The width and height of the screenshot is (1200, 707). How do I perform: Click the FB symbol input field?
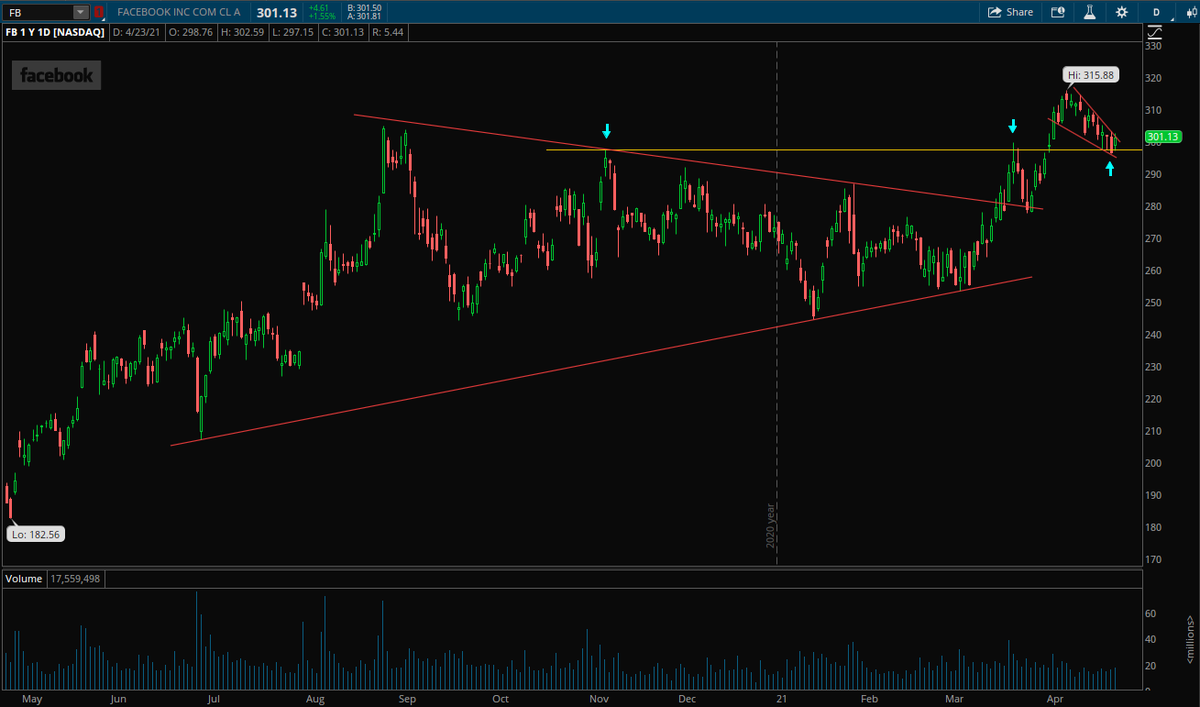click(39, 12)
